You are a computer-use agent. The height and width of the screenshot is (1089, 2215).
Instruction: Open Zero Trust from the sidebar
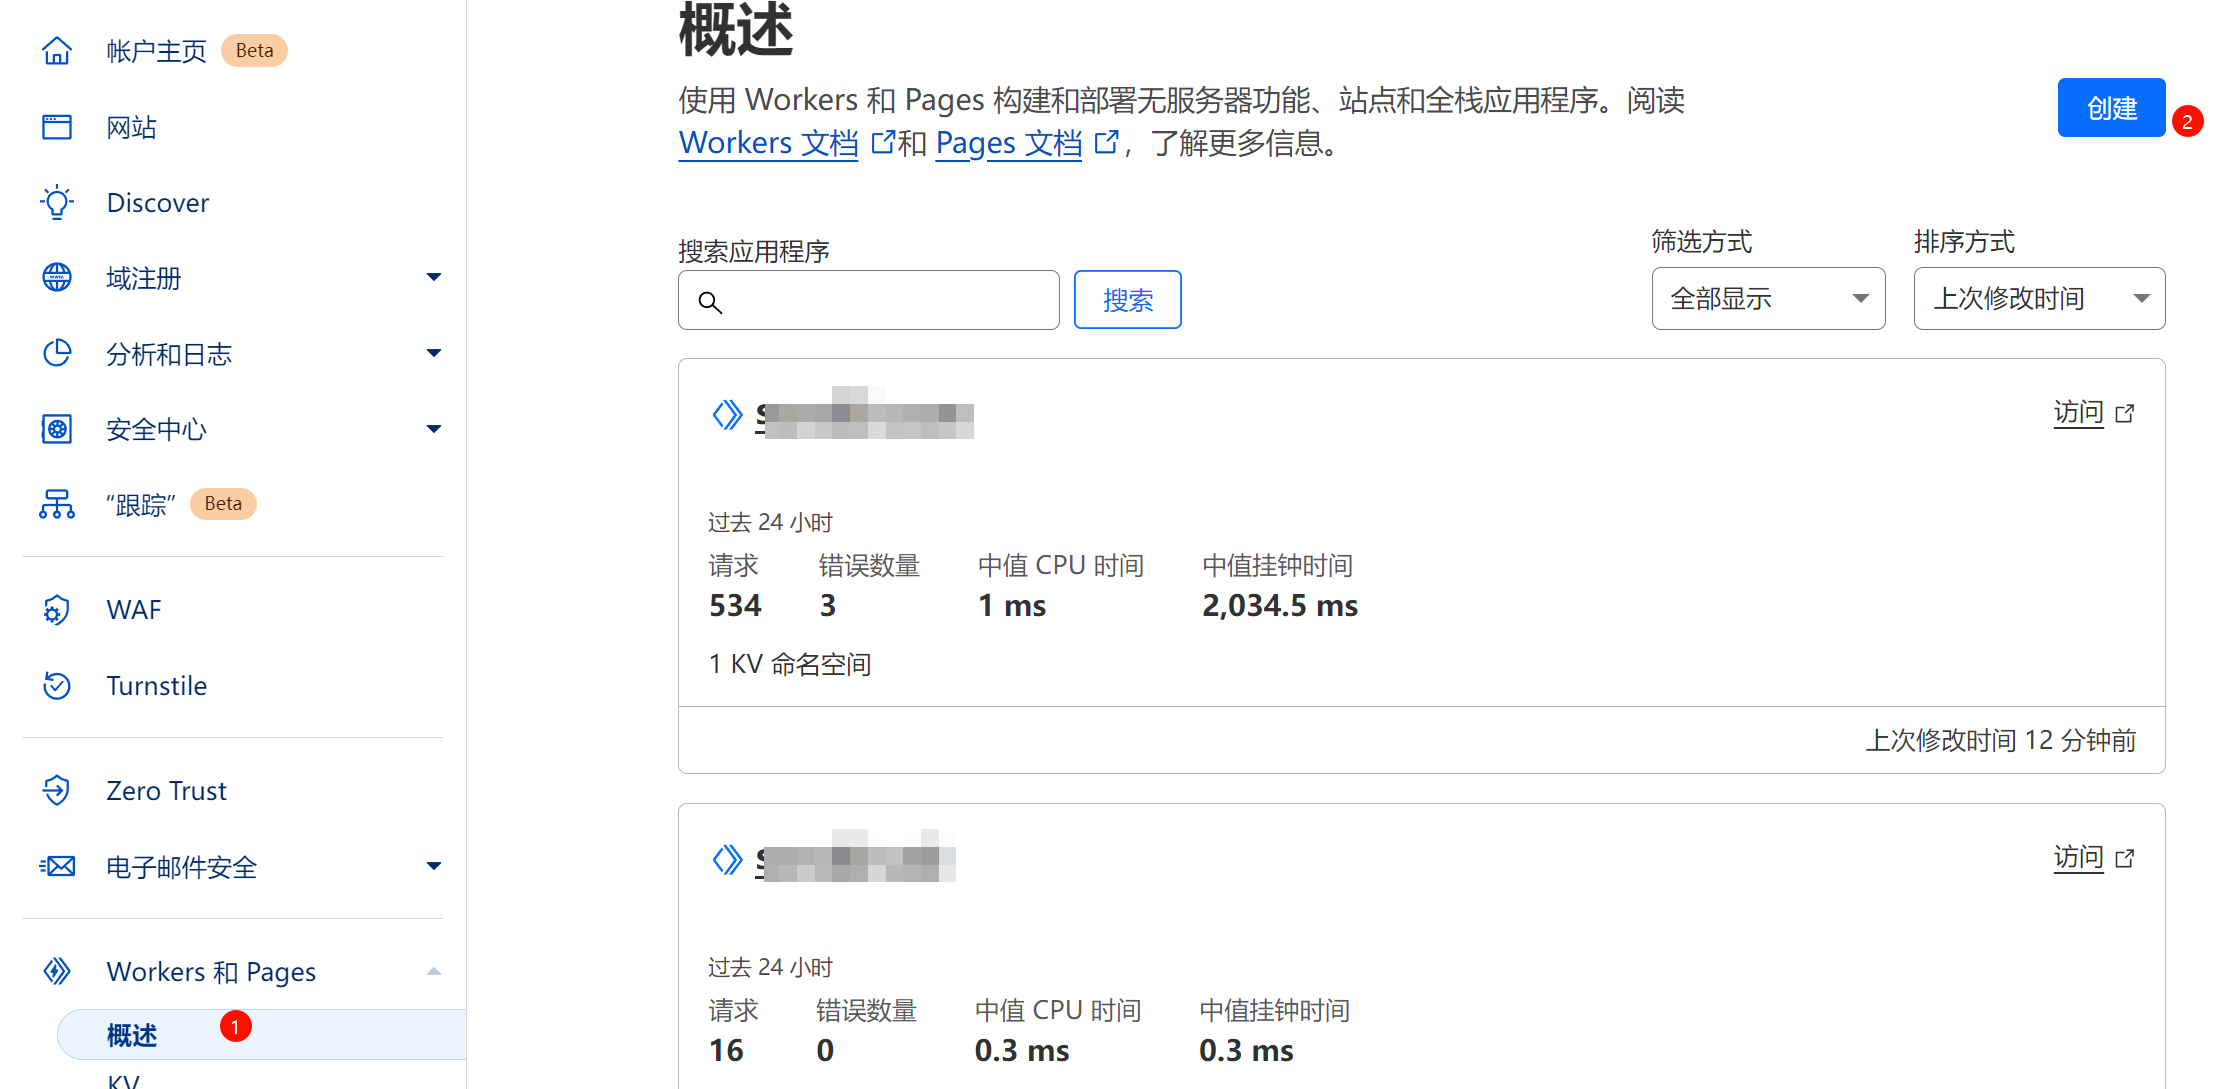167,791
